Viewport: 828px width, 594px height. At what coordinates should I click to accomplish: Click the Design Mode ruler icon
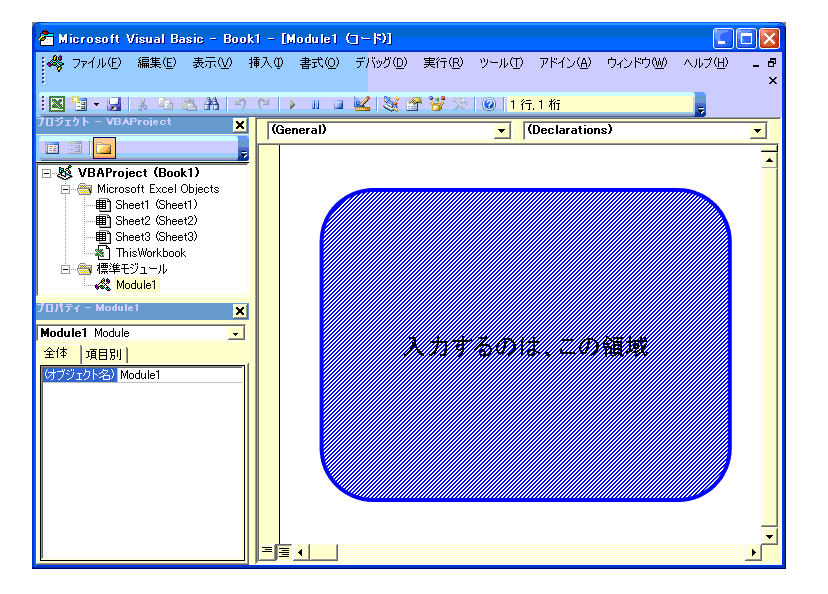pyautogui.click(x=362, y=104)
